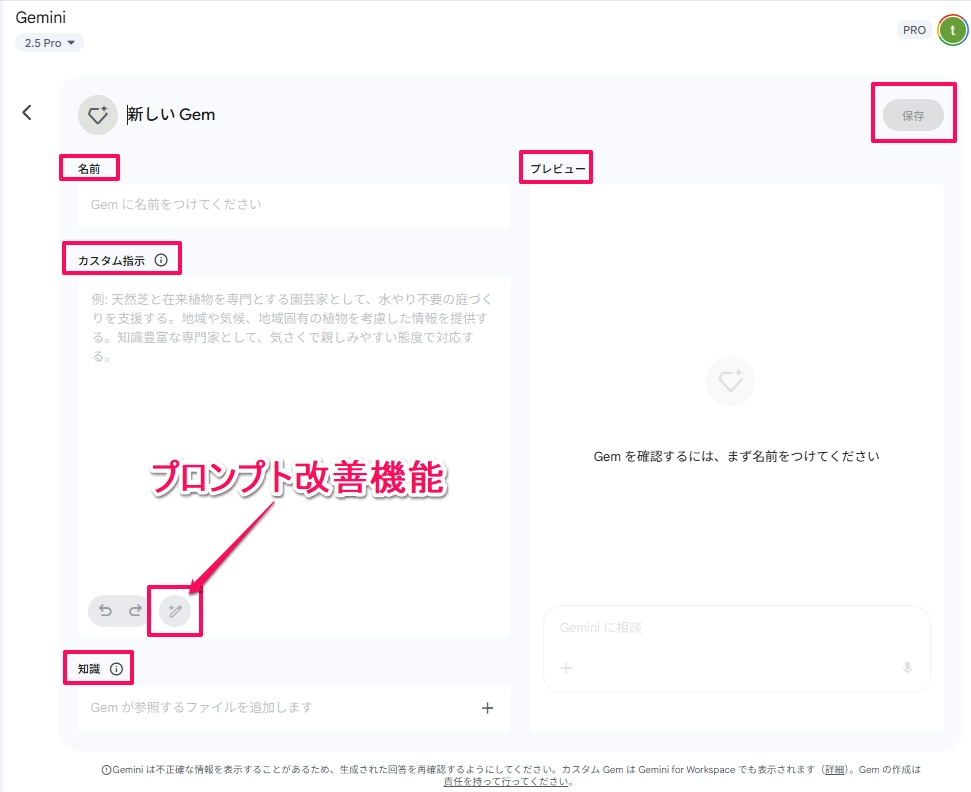Click the knowledge file field placeholder text
The image size is (971, 792).
click(x=201, y=707)
